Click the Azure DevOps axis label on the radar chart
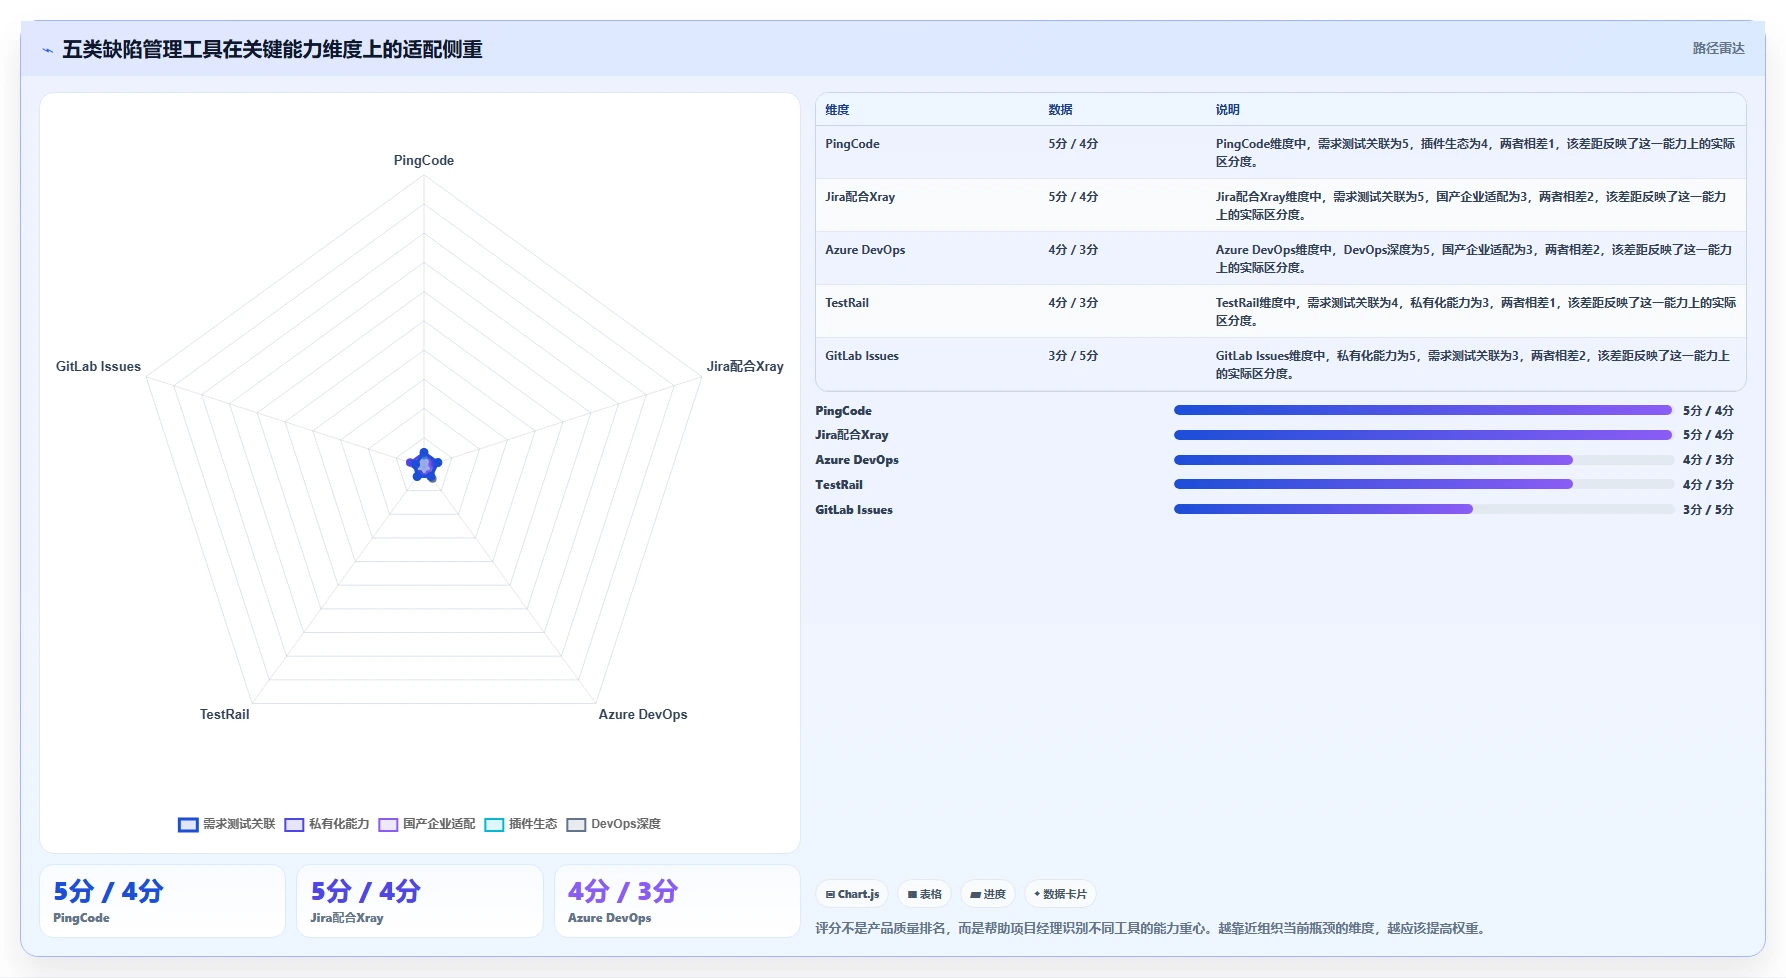Image resolution: width=1786 pixels, height=978 pixels. click(643, 714)
